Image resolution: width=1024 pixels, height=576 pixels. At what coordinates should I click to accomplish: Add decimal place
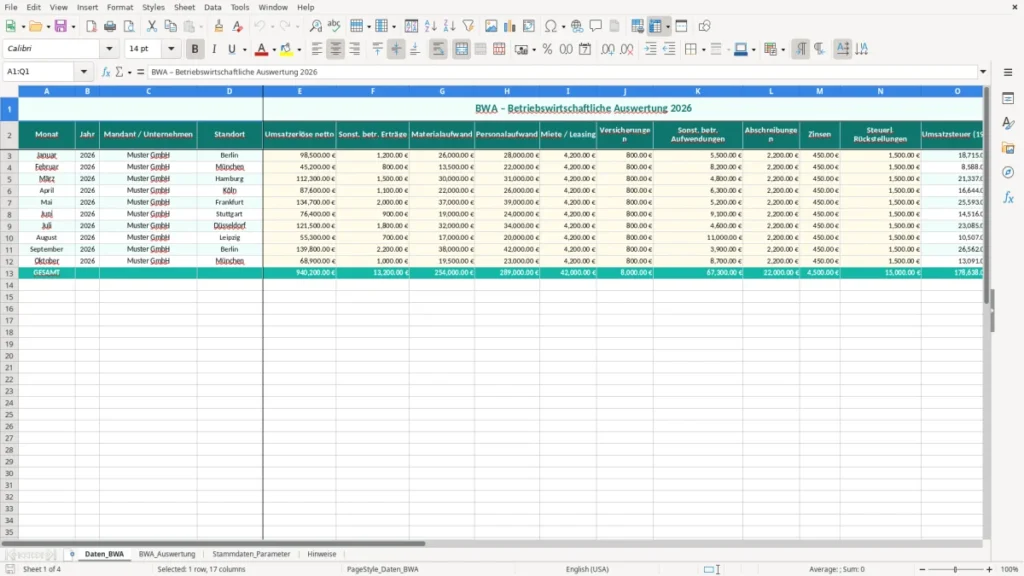click(x=608, y=49)
